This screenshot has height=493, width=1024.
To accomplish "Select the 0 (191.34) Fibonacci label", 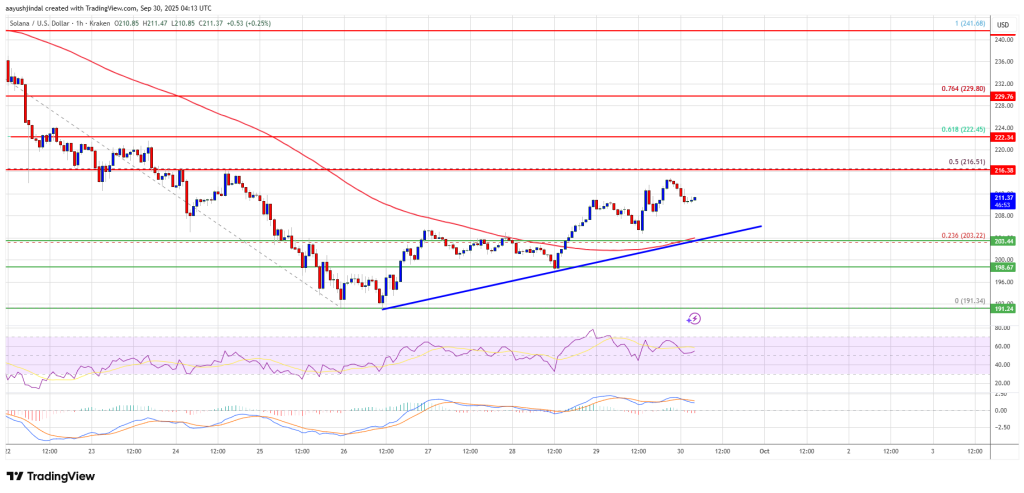I will tap(968, 301).
